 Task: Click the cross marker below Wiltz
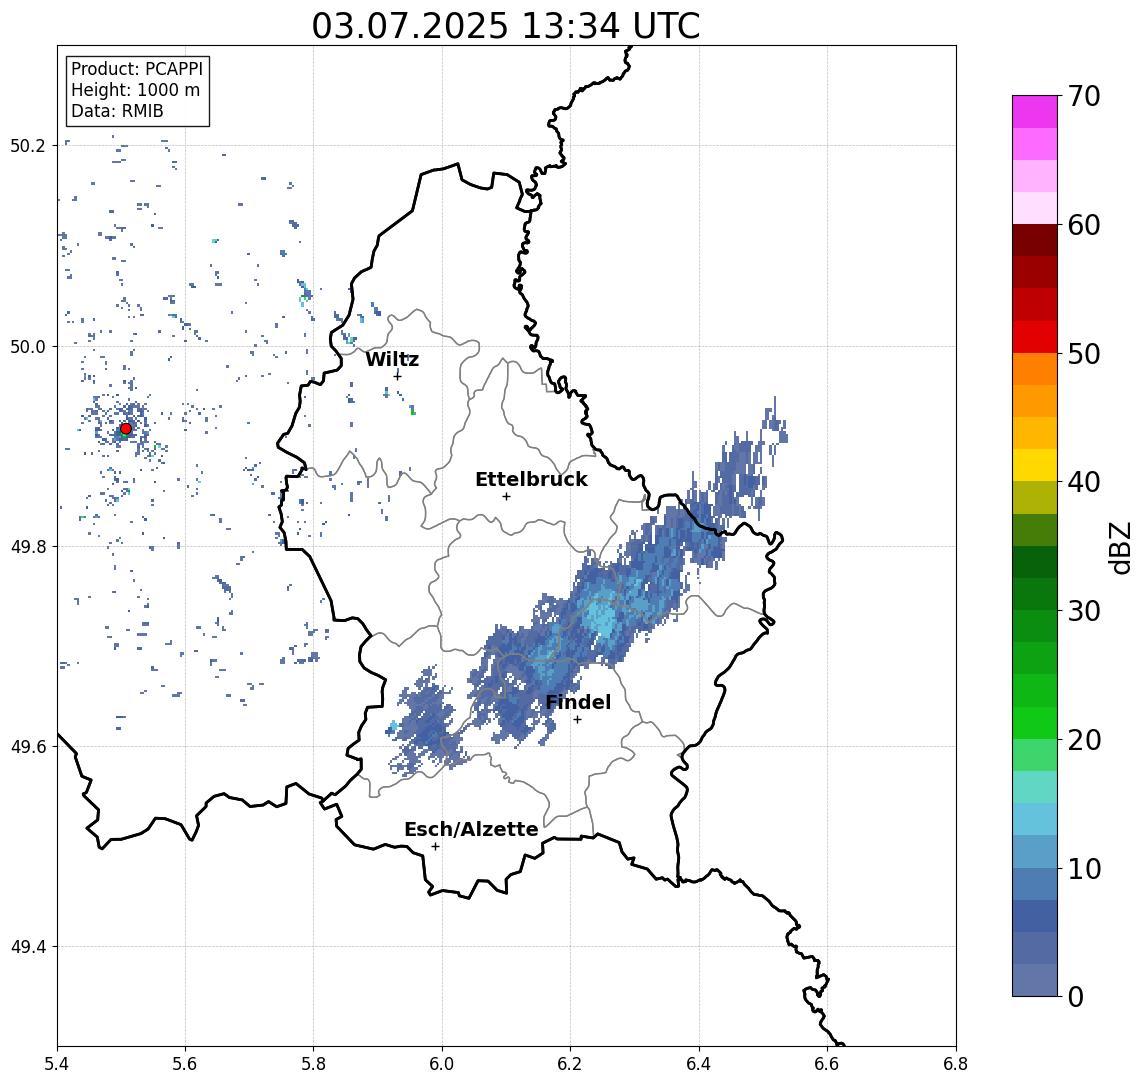pyautogui.click(x=397, y=375)
